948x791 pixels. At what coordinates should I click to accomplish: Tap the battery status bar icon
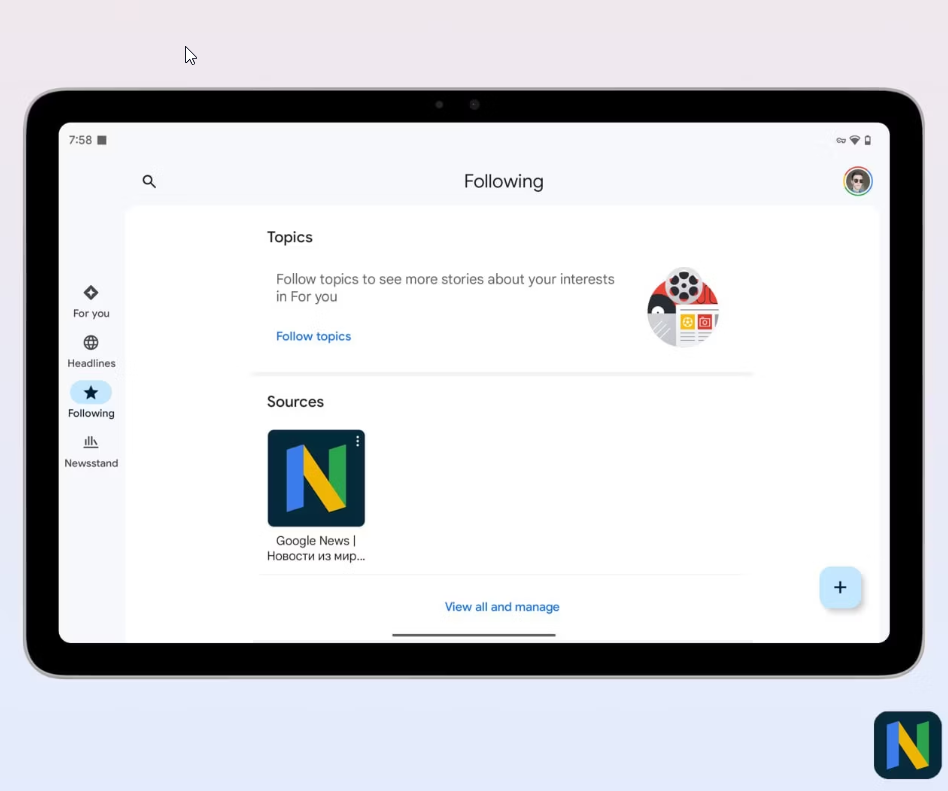[867, 140]
